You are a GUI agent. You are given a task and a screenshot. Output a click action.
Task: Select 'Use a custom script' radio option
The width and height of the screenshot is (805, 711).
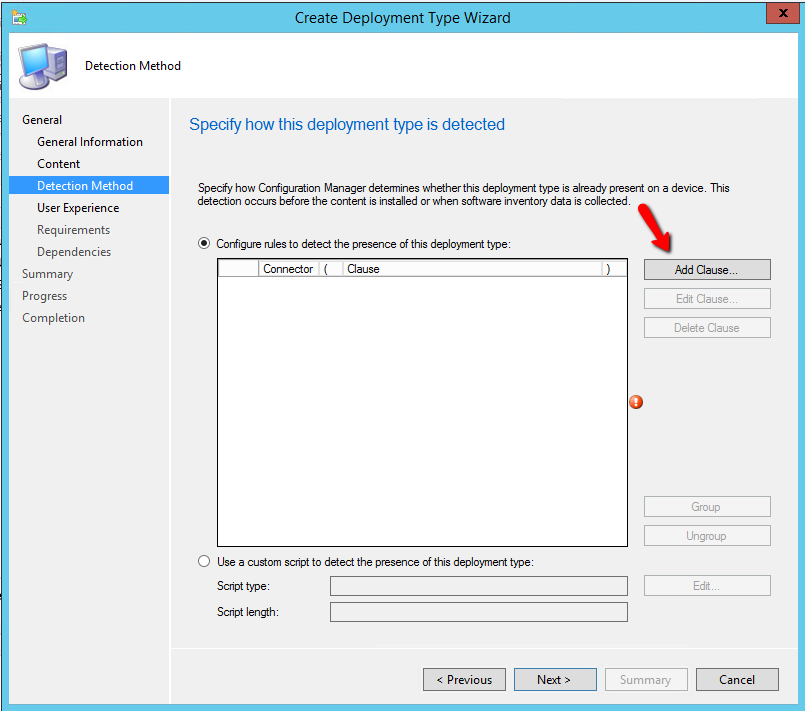(x=205, y=562)
